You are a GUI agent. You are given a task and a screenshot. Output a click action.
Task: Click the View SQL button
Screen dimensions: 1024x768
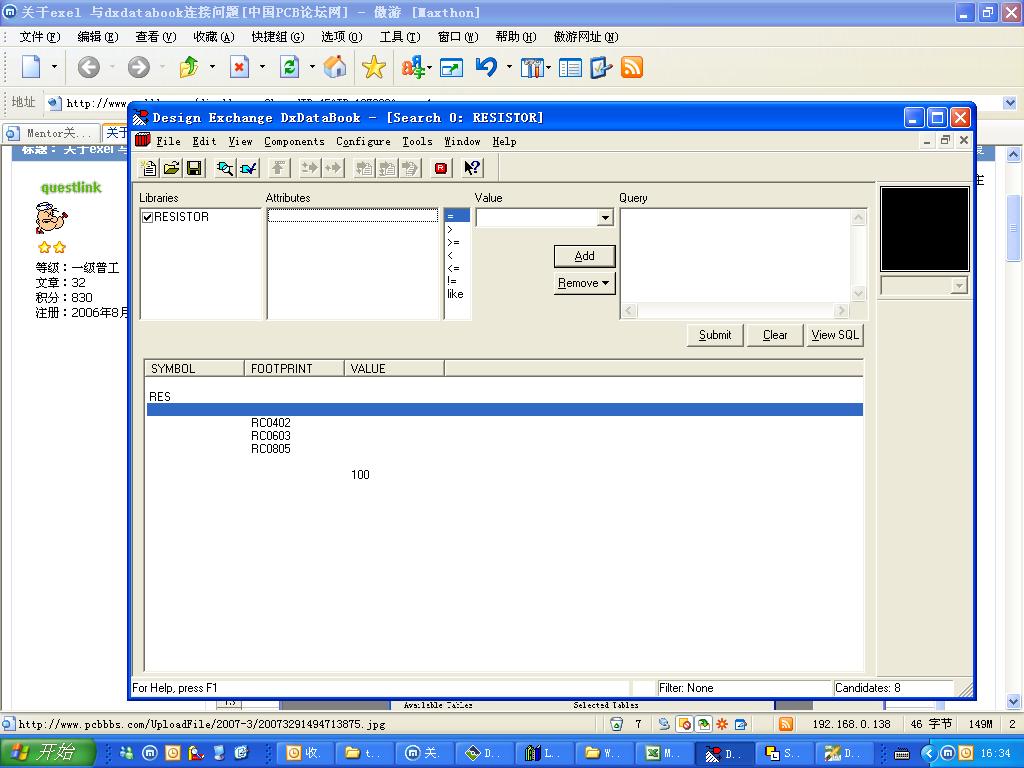[835, 335]
